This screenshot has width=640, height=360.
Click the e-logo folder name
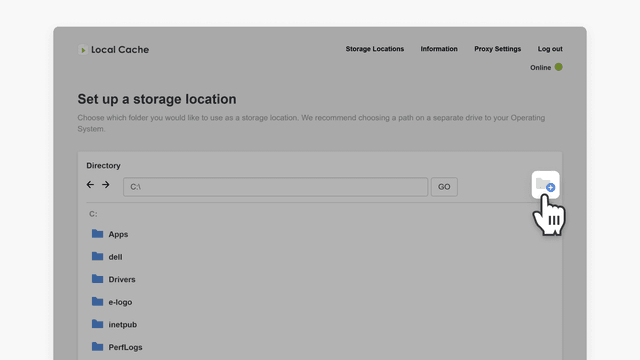120,302
